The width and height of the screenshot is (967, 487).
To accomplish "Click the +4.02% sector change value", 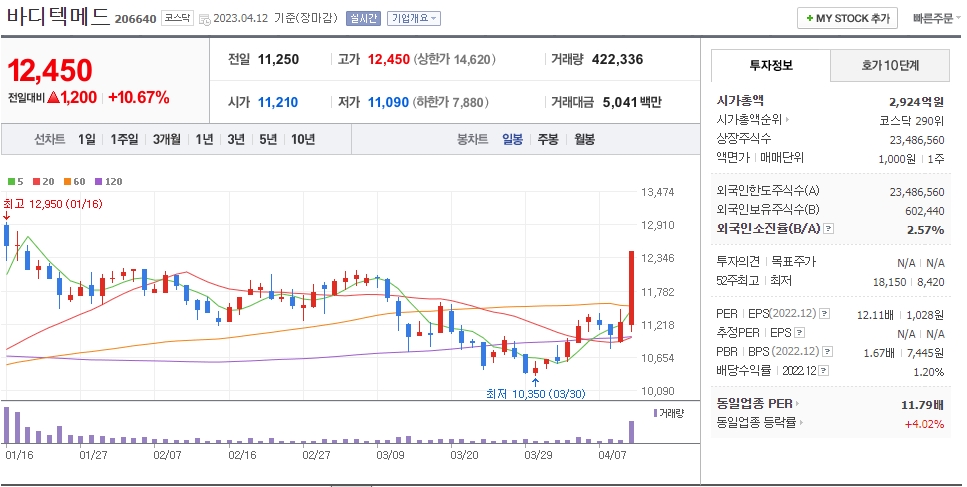I will coord(924,424).
